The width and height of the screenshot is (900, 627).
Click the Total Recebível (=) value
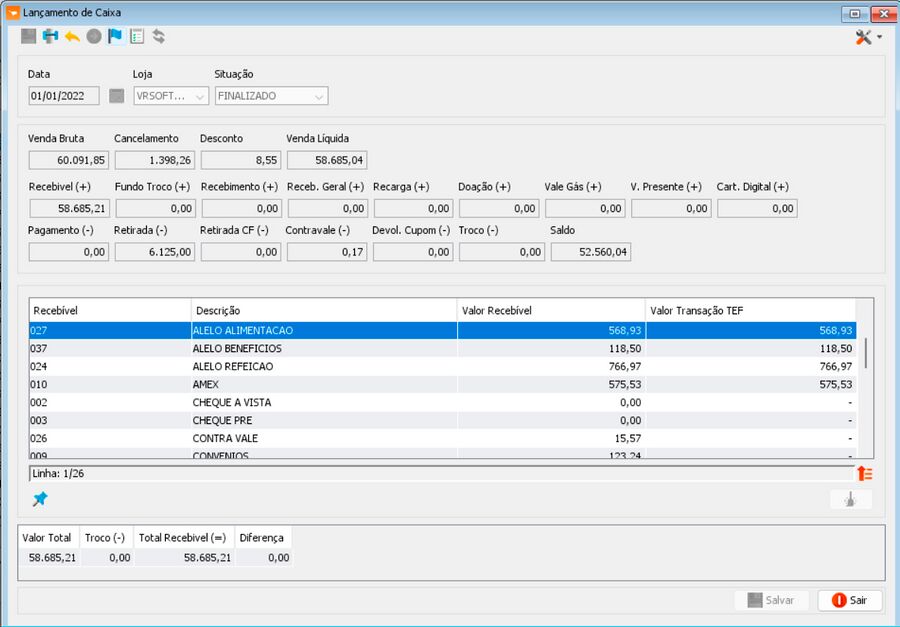[x=185, y=558]
